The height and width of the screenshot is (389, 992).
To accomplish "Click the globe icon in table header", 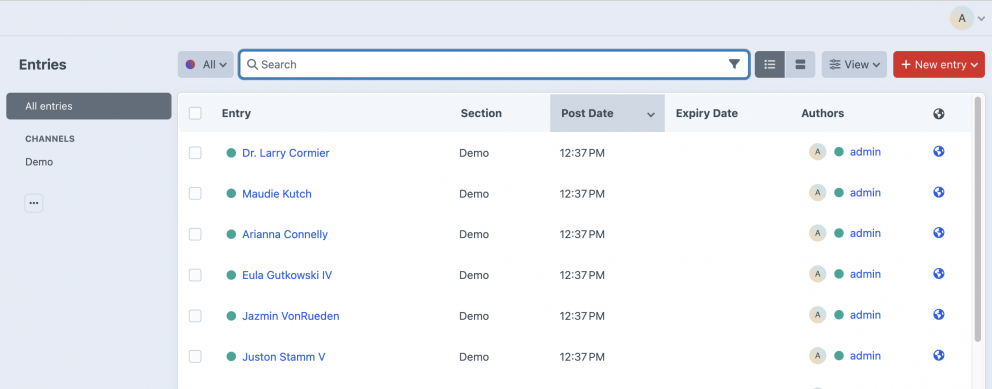I will click(939, 114).
